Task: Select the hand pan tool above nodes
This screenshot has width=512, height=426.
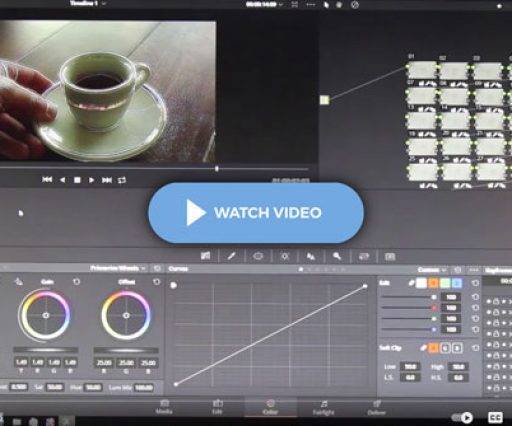Action: 339,5
